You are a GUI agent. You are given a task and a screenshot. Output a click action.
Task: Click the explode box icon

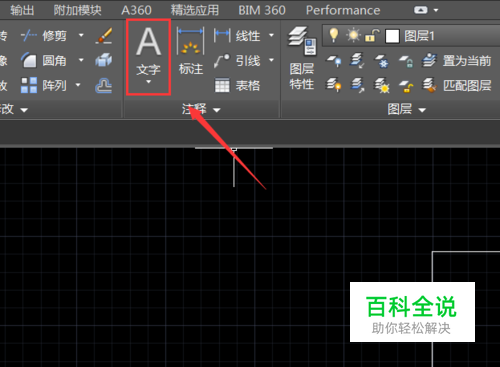104,60
